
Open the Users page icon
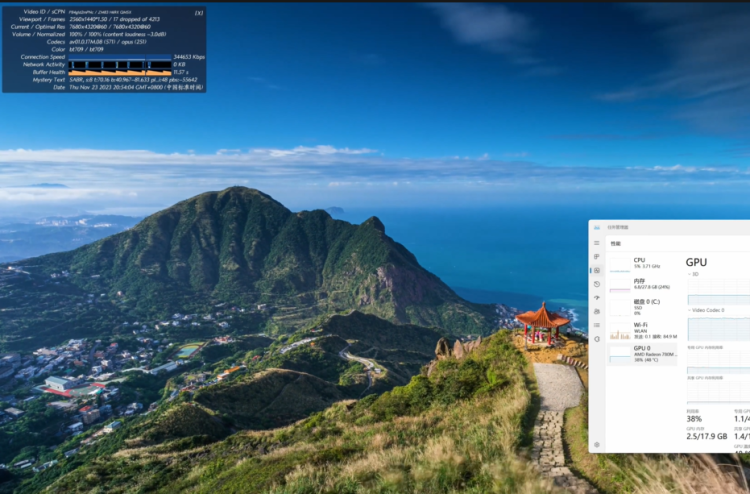click(x=596, y=311)
